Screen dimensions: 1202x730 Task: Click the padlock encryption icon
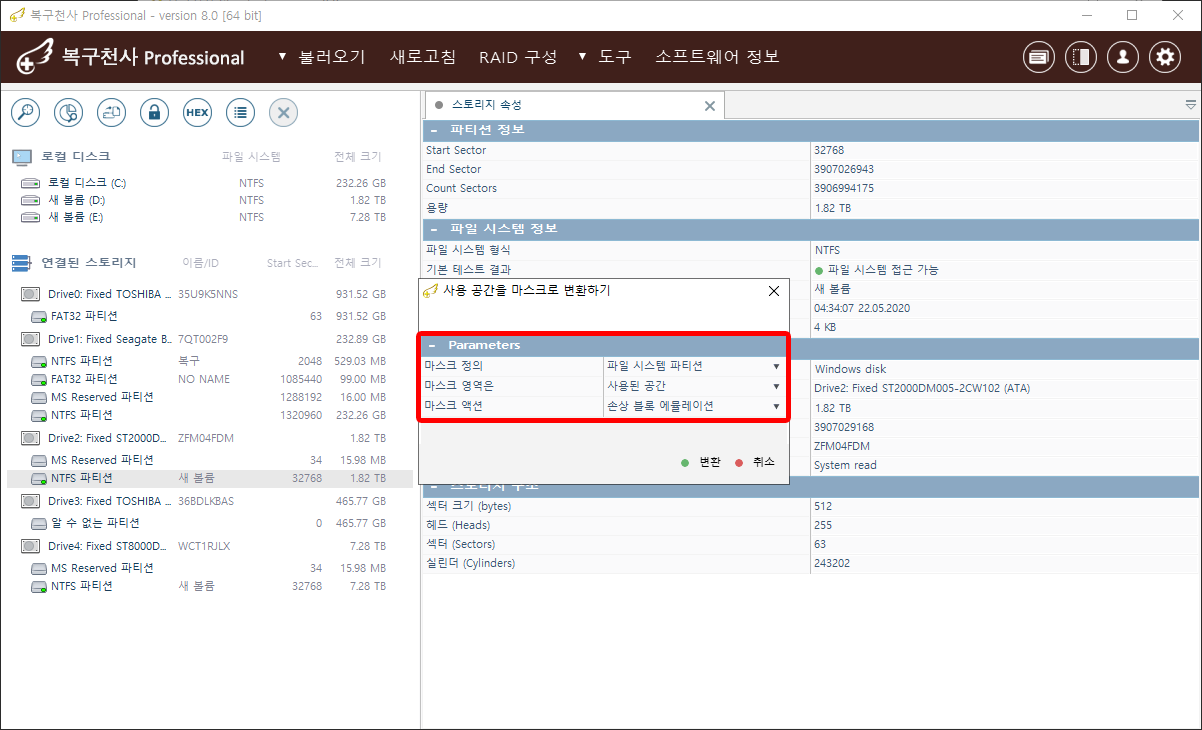[x=154, y=113]
